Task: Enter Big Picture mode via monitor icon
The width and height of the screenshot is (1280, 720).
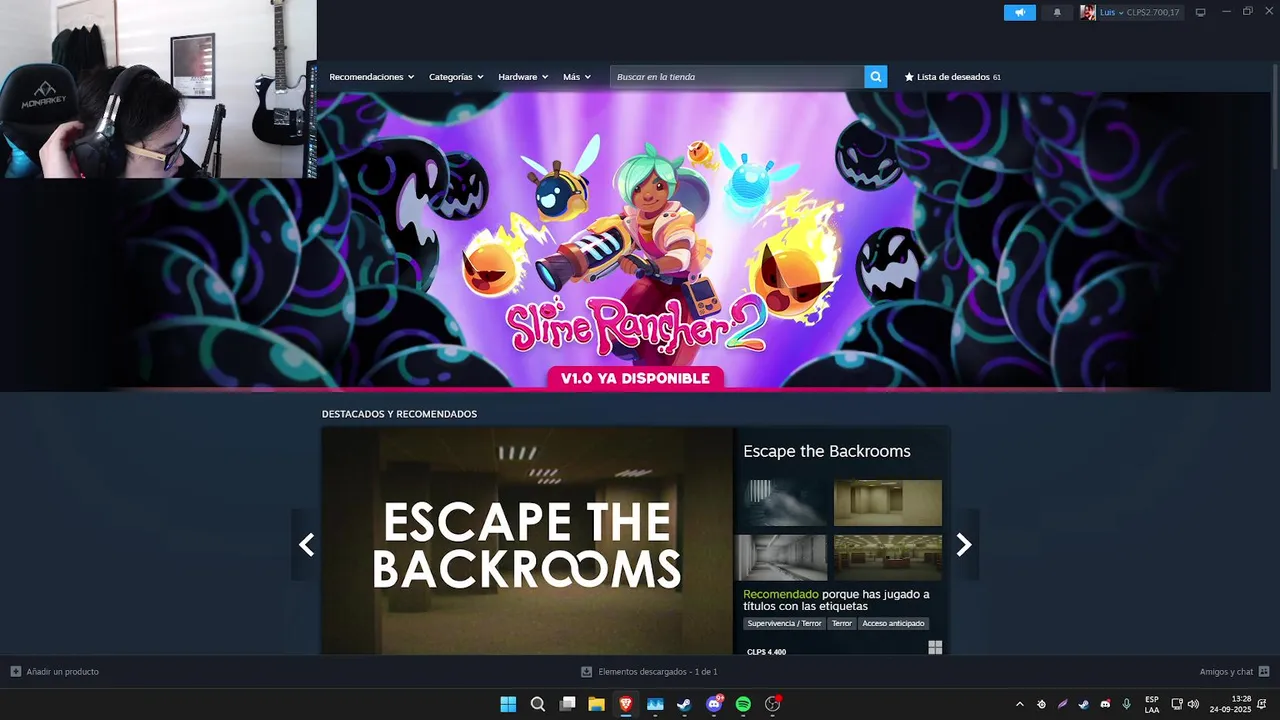Action: pyautogui.click(x=1200, y=12)
